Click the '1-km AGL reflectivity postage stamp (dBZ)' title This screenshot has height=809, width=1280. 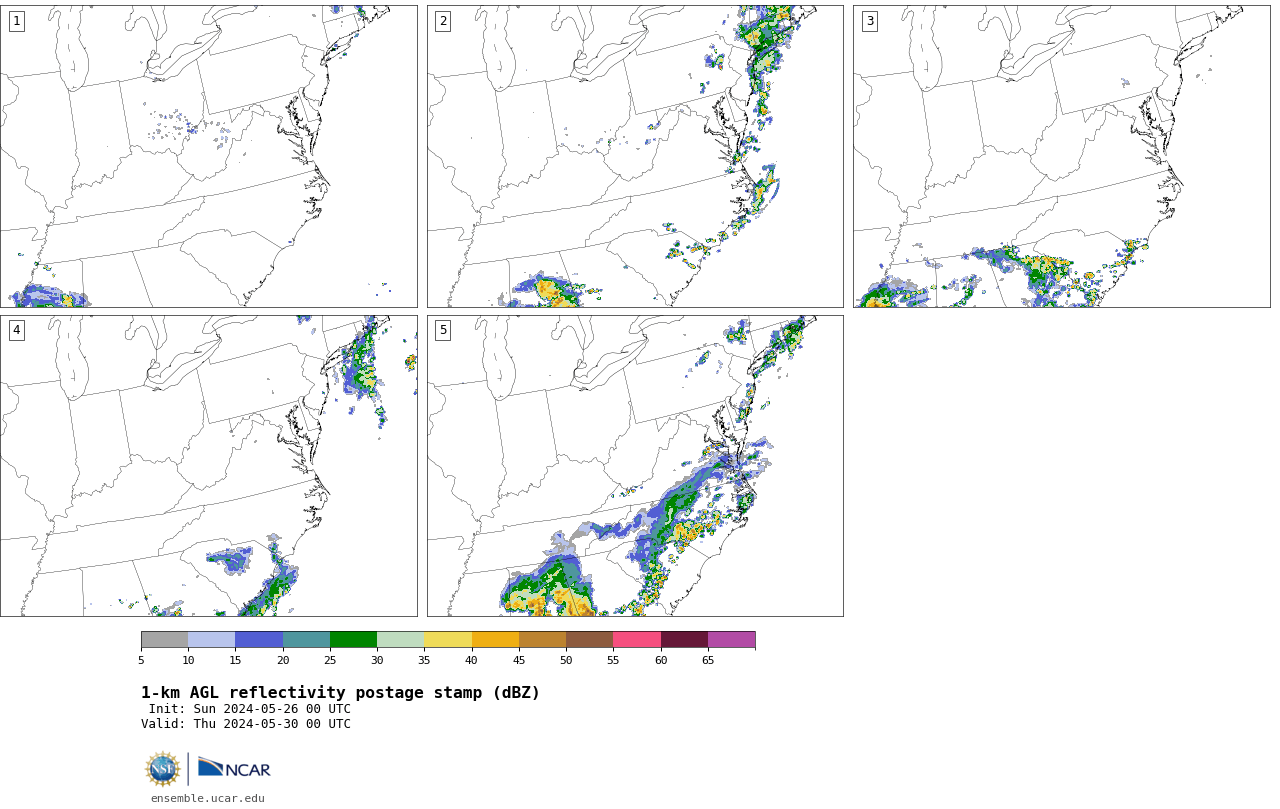tap(340, 693)
